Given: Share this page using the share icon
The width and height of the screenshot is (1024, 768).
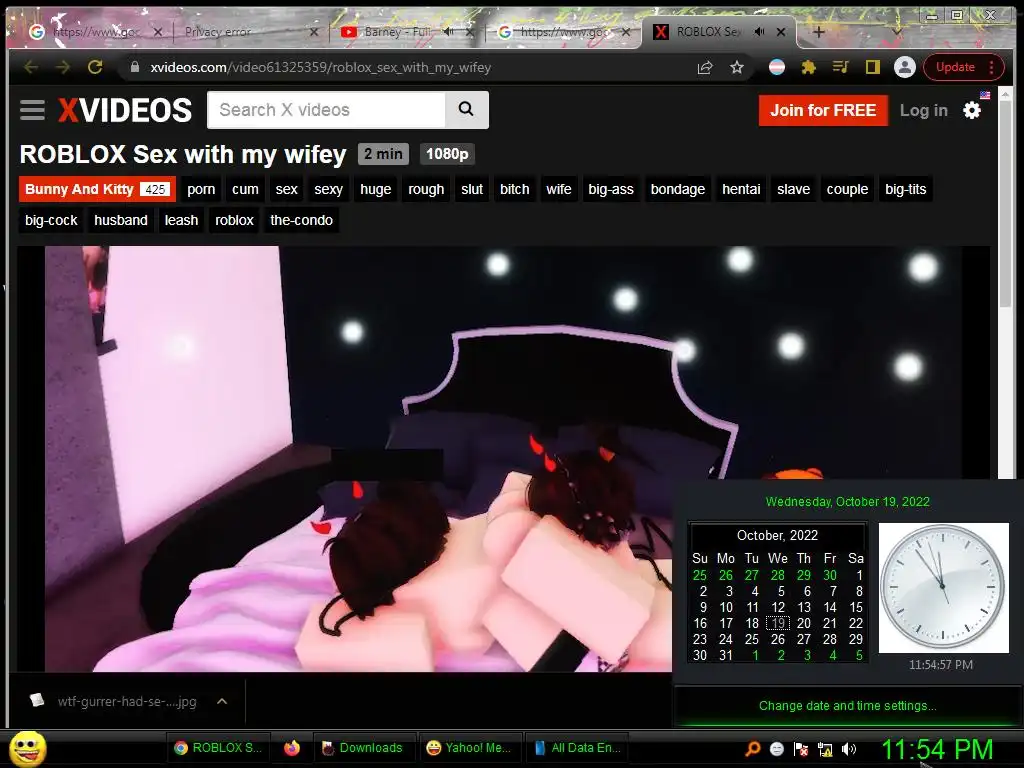Looking at the screenshot, I should pos(705,67).
